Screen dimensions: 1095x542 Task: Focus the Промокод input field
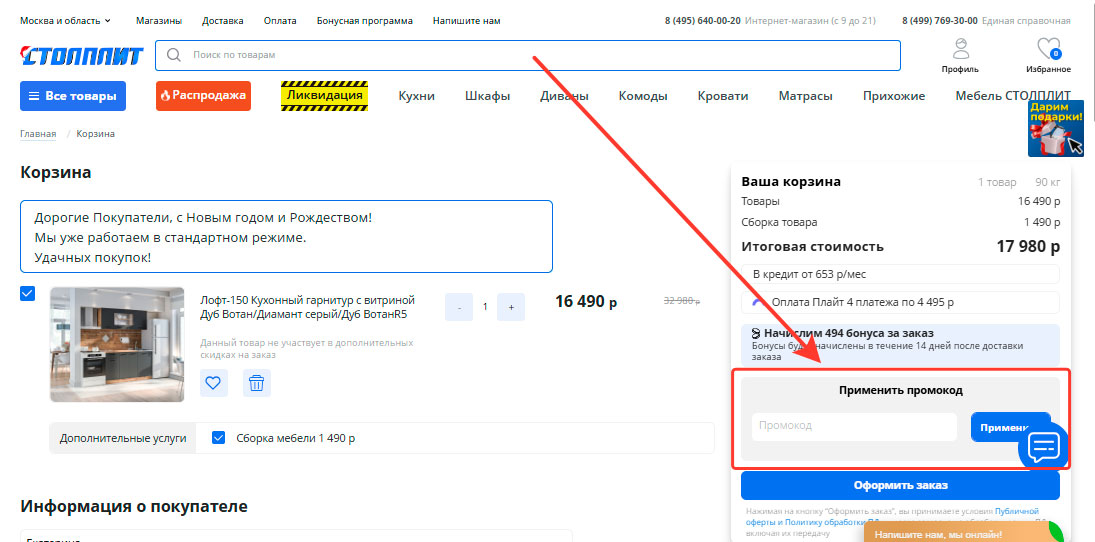coord(854,427)
